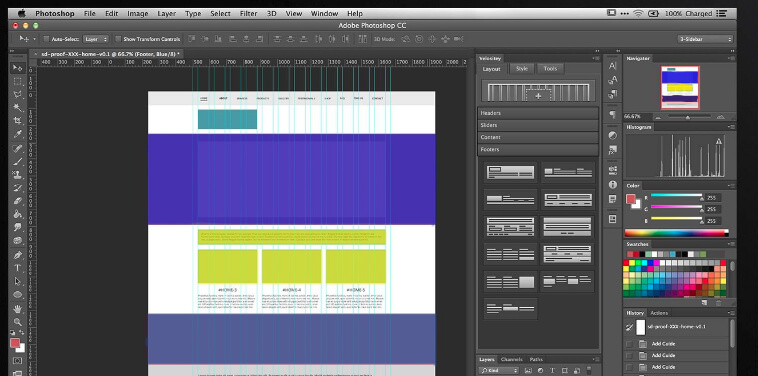The width and height of the screenshot is (758, 376).
Task: Expand the Sliders section in Velocity
Action: [538, 125]
